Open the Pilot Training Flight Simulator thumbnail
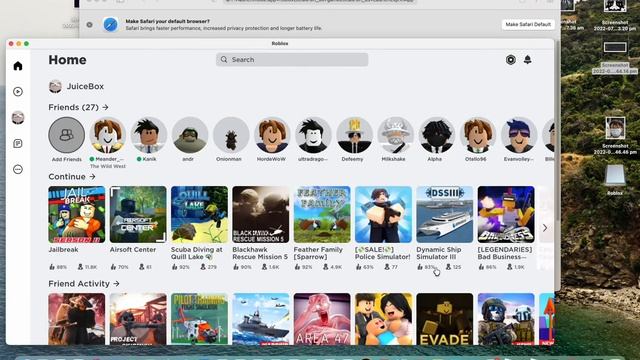The width and height of the screenshot is (640, 360). click(x=199, y=319)
